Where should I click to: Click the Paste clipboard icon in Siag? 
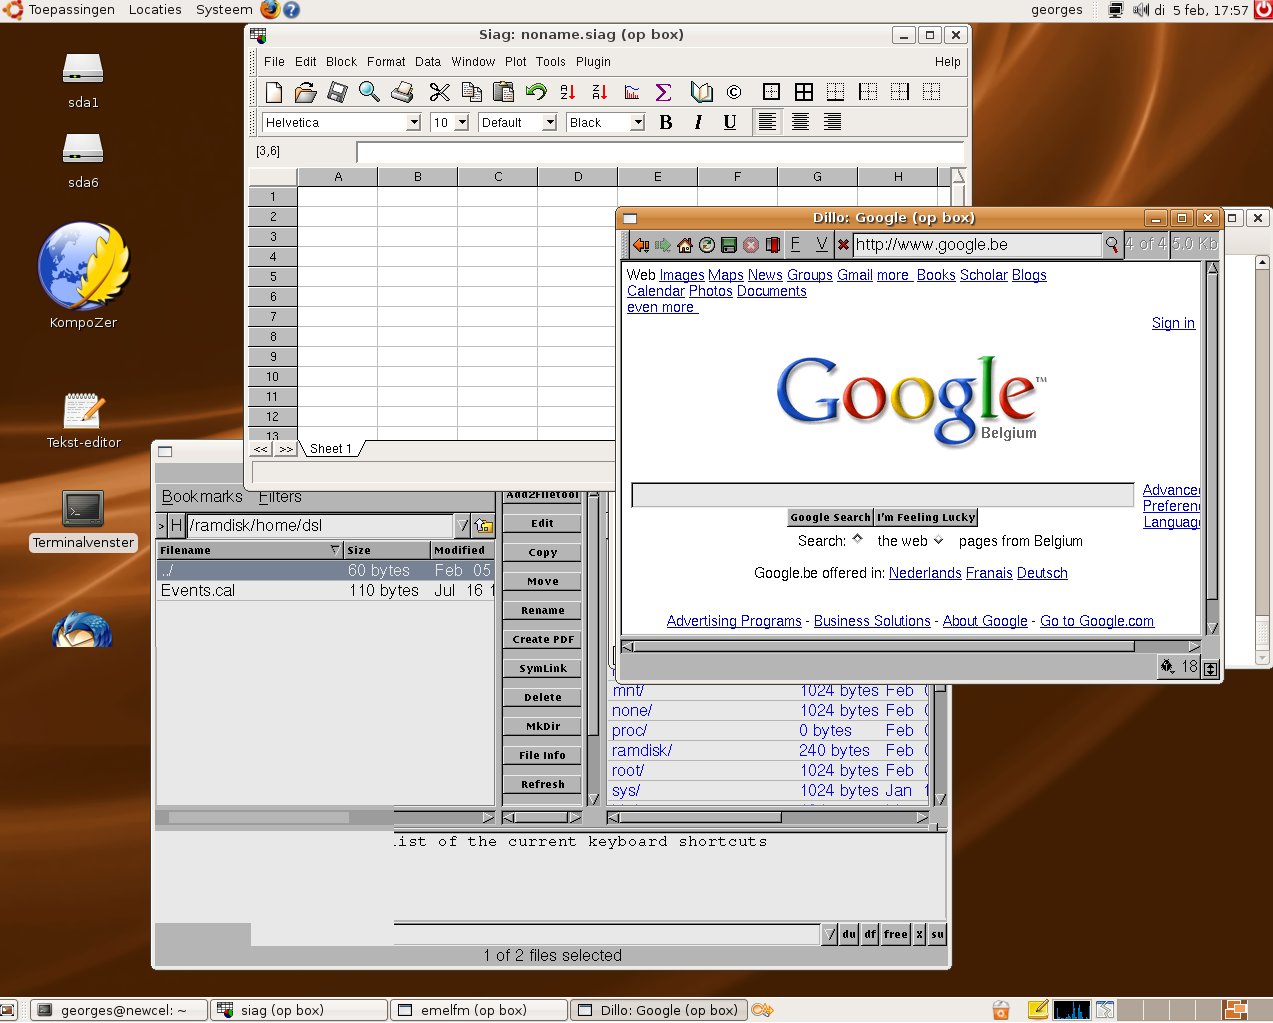tap(504, 92)
